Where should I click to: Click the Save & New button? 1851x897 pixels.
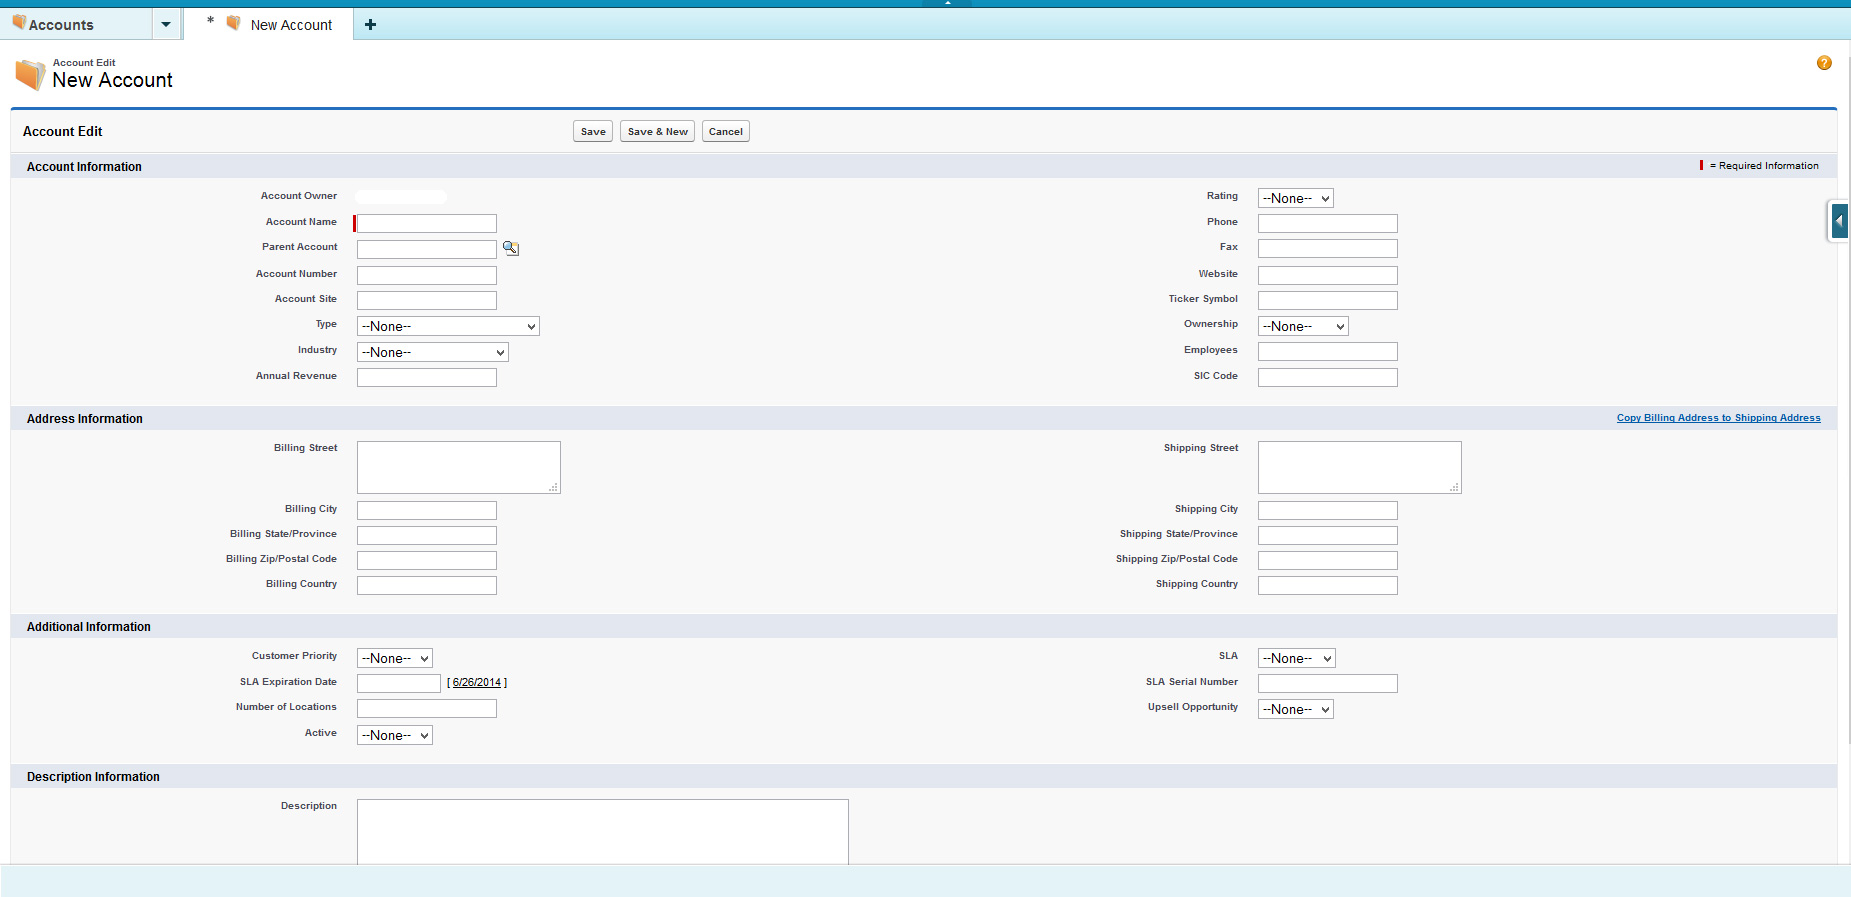tap(657, 132)
